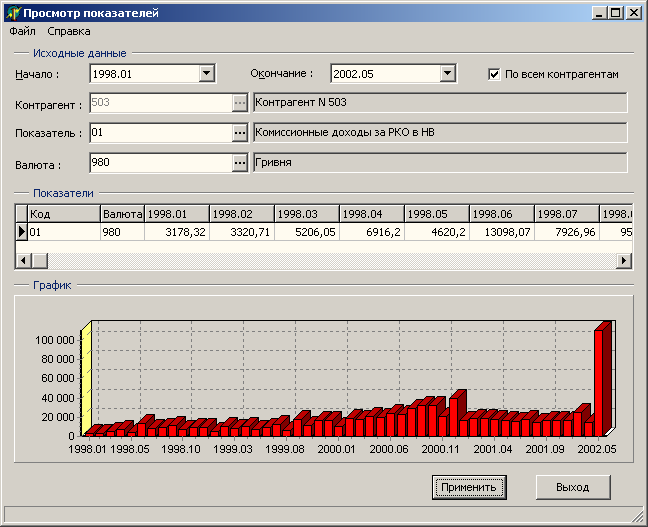Screen dimensions: 648x527
Task: Maximize the Просмотр показателей window
Action: (616, 13)
